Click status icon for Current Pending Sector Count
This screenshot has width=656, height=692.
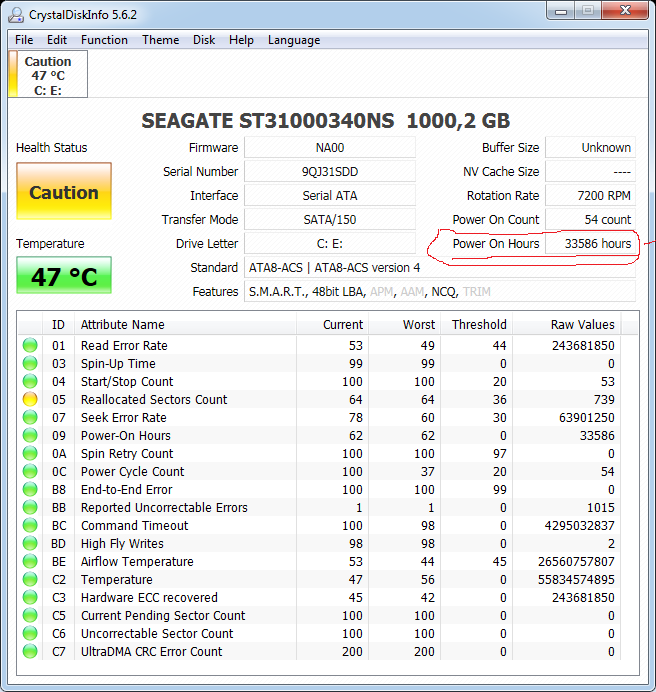(x=30, y=615)
